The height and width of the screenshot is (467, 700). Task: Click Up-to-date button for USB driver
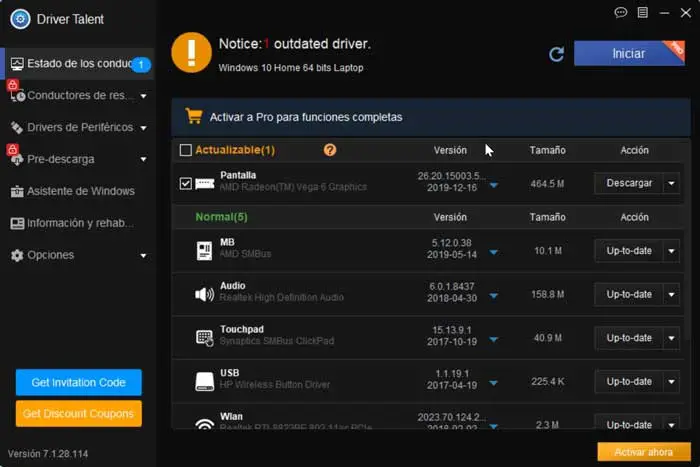click(x=629, y=382)
